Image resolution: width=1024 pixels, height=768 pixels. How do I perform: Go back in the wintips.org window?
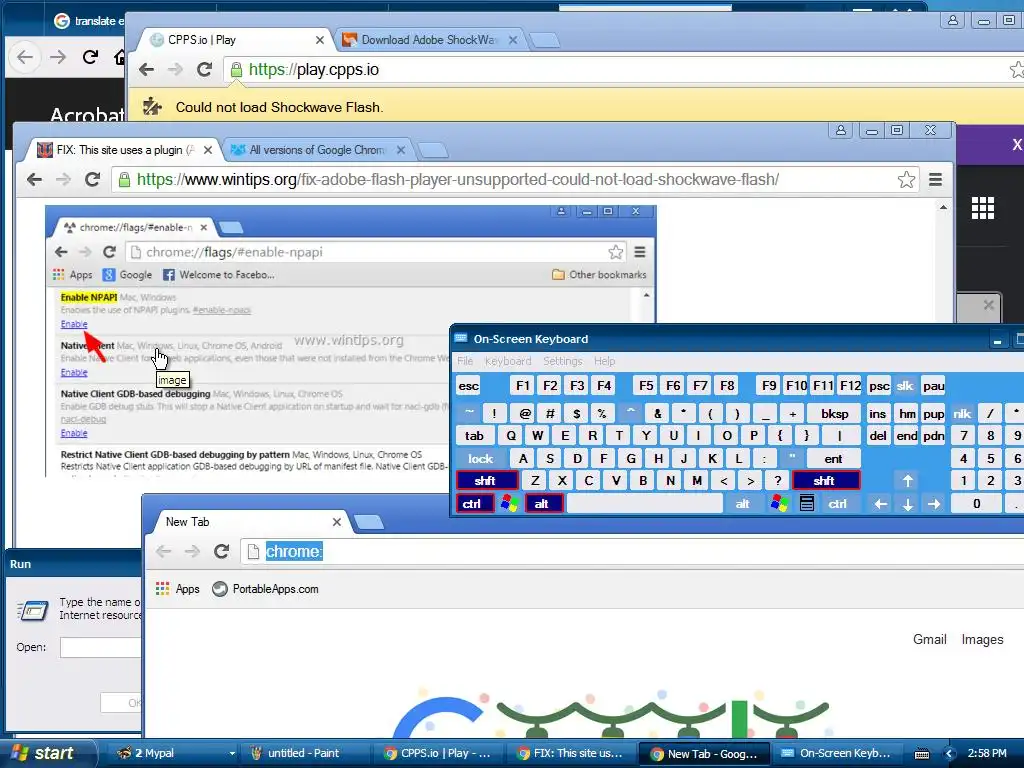(x=34, y=179)
